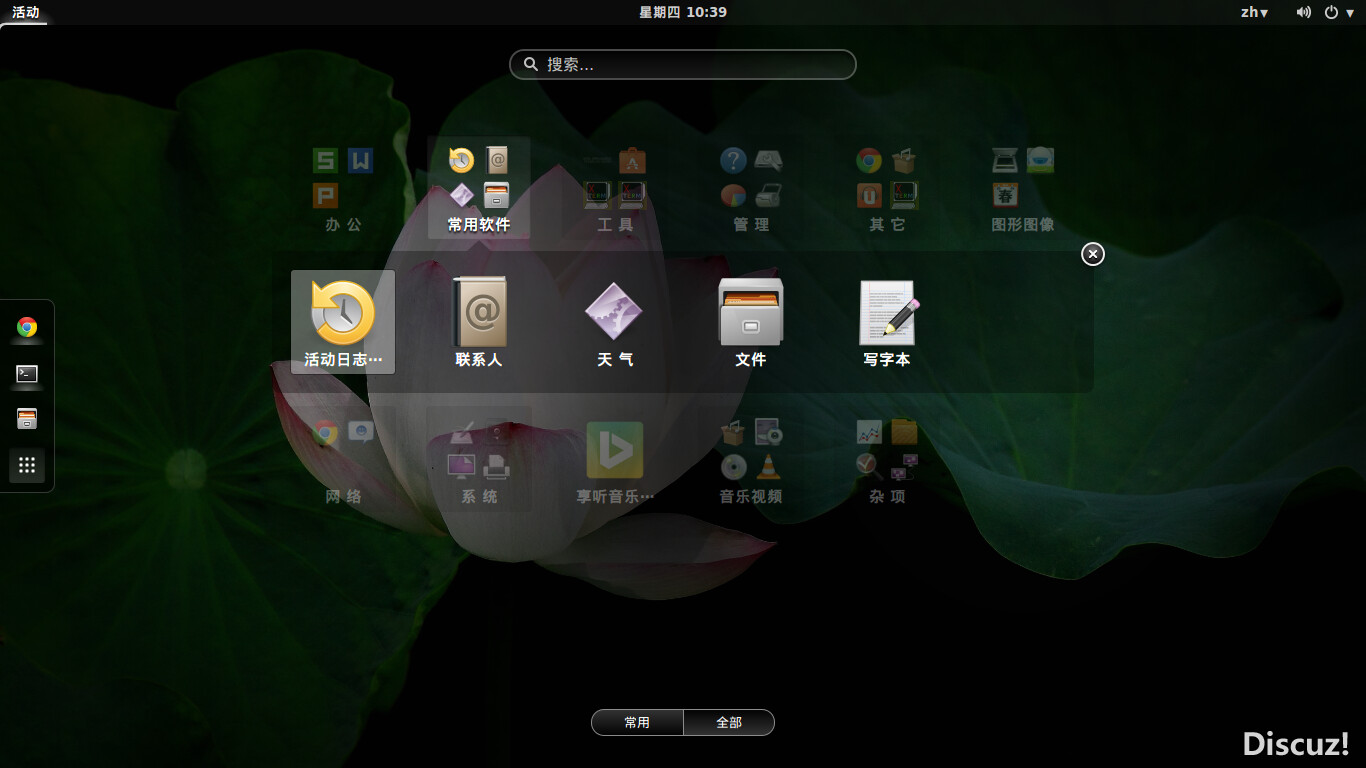Open Terminal from the dock
The width and height of the screenshot is (1366, 768).
[27, 373]
